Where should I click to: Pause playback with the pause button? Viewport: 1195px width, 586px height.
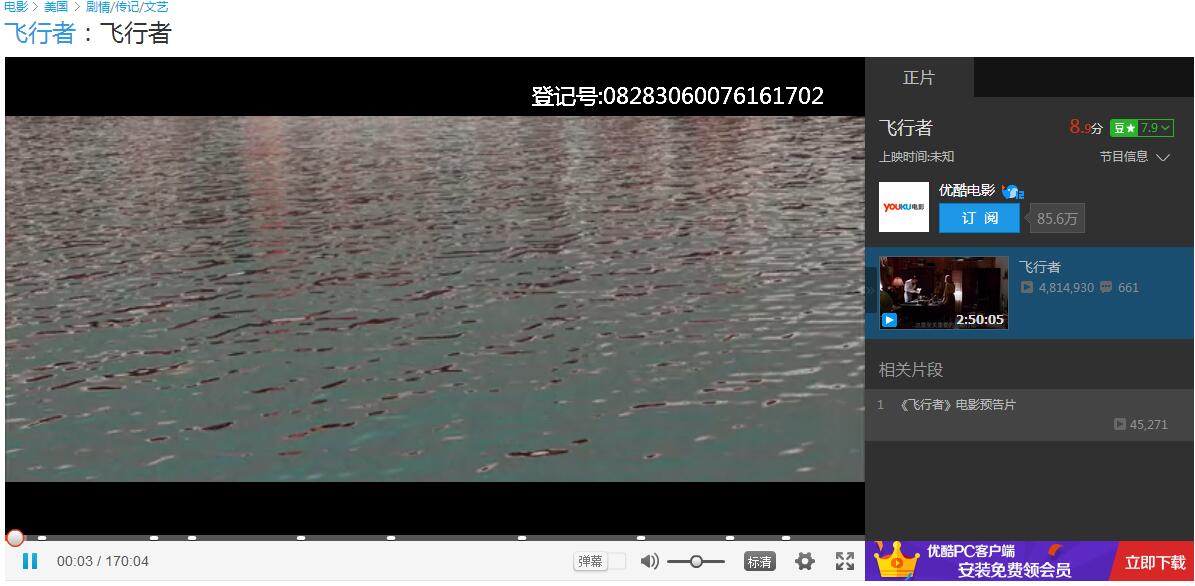[x=31, y=561]
